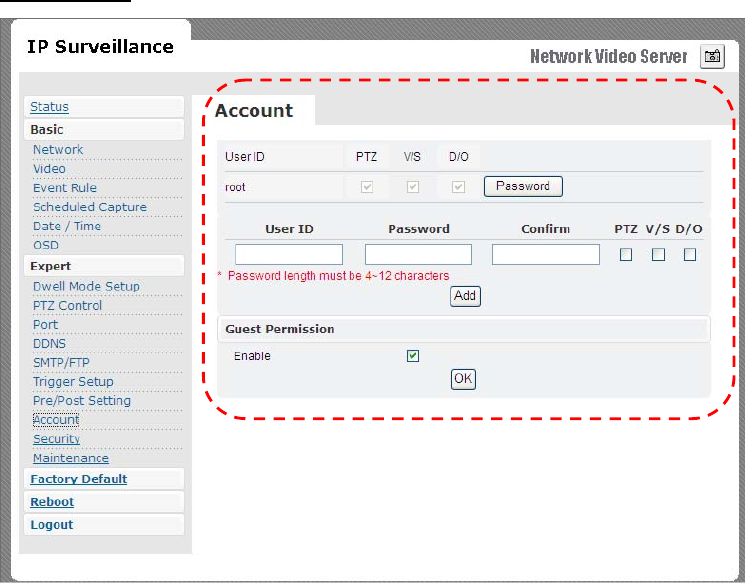Focus the new Password input field

(418, 254)
